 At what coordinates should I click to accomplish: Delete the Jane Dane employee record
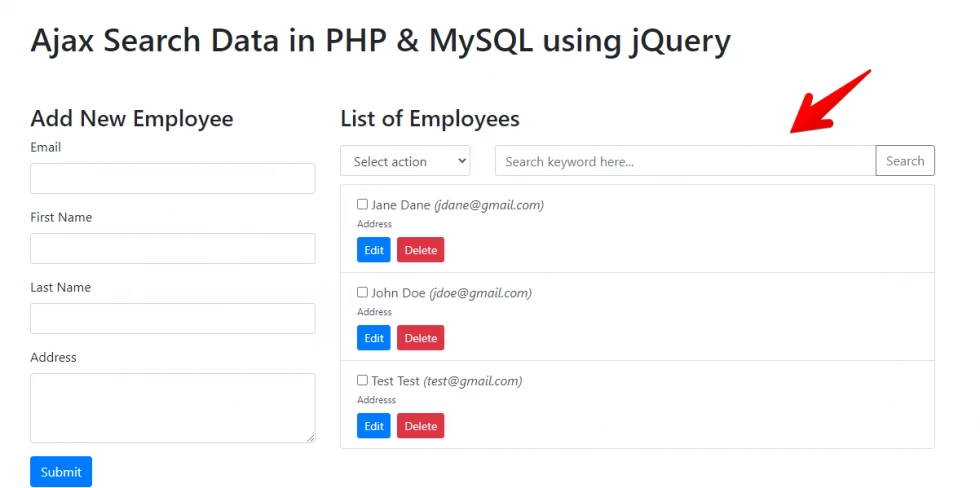[421, 250]
